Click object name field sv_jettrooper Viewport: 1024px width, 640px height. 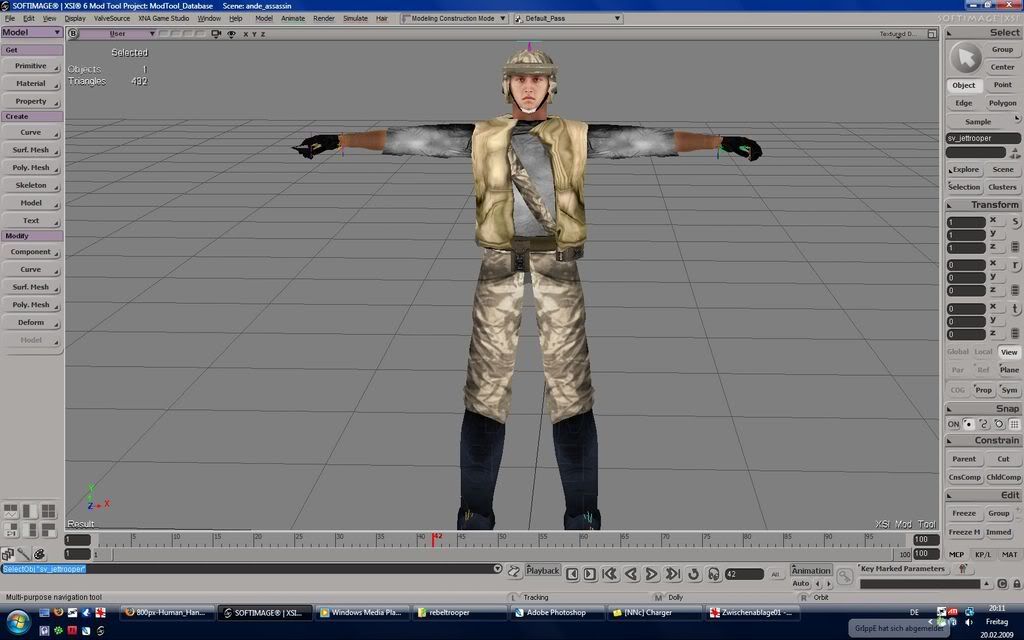[x=983, y=138]
